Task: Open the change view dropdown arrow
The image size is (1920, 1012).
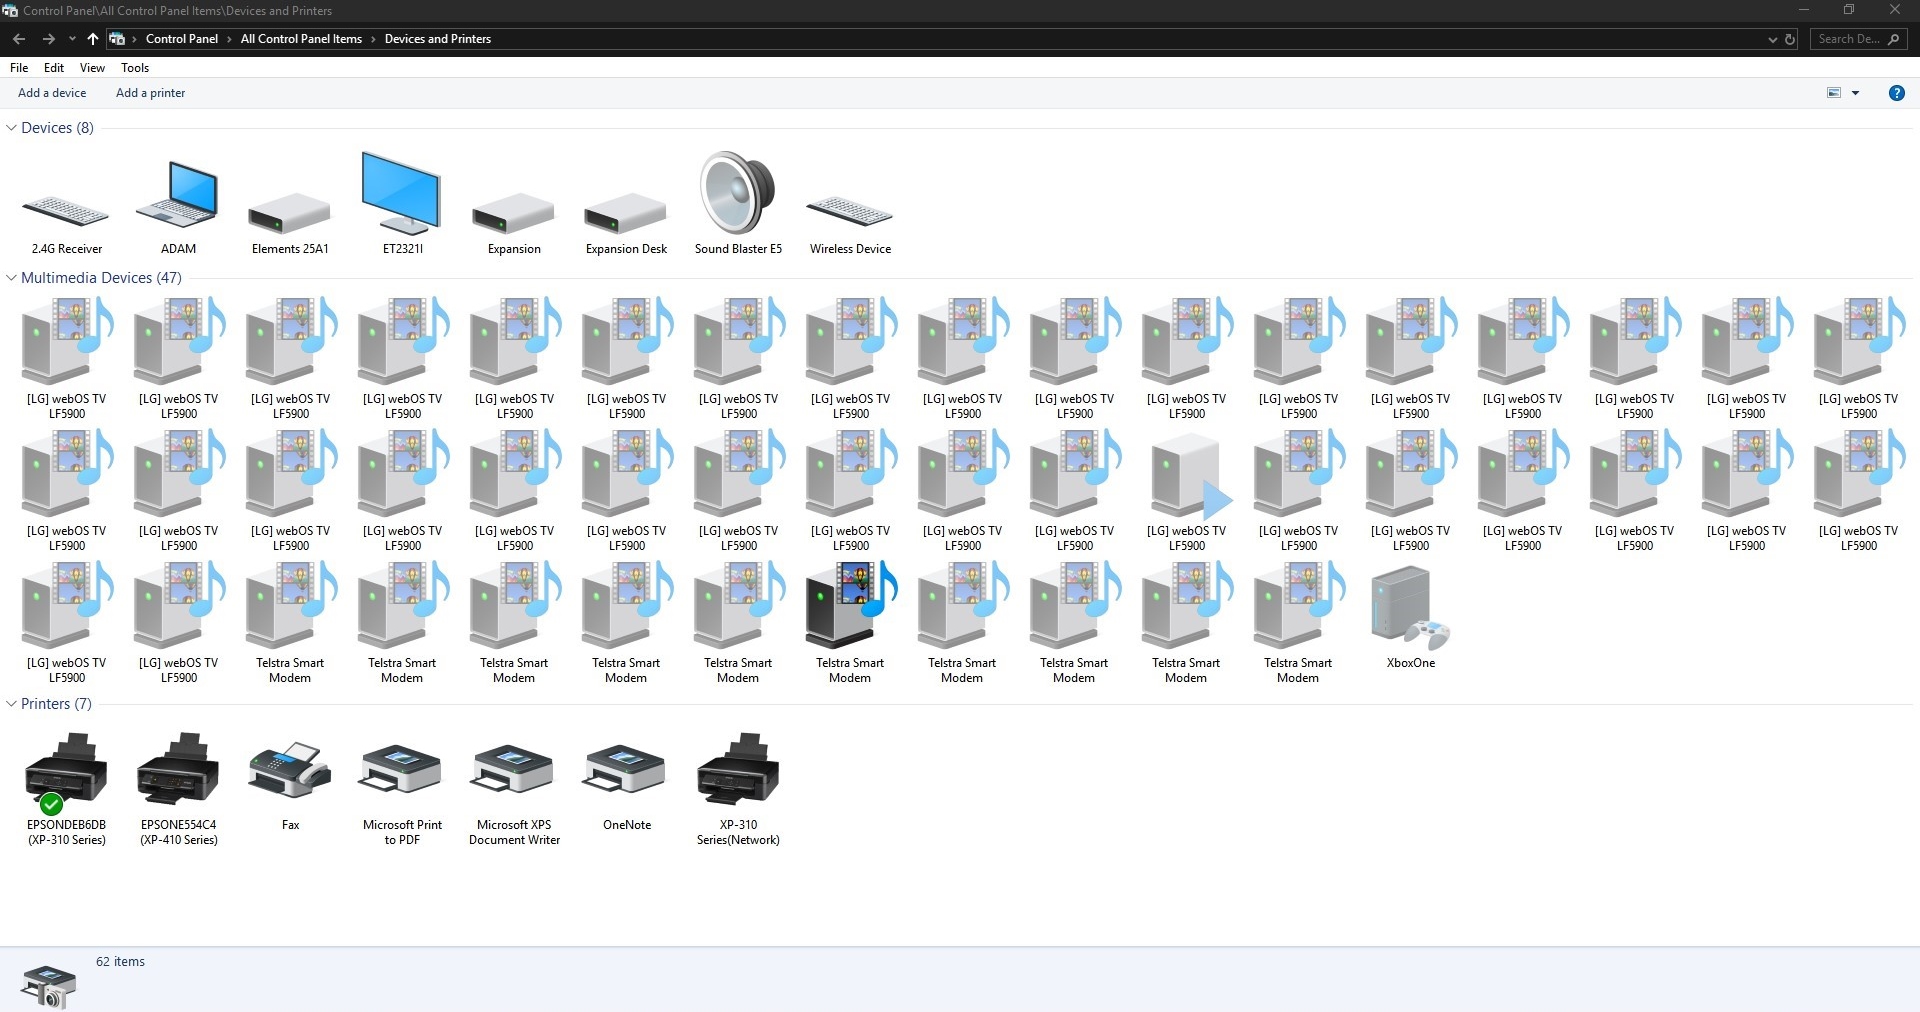Action: click(x=1855, y=93)
